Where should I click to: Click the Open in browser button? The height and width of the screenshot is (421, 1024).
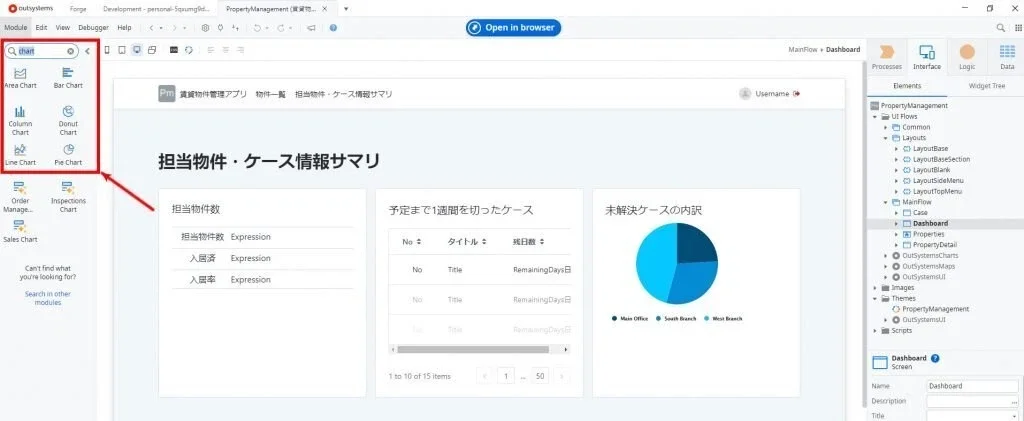(513, 27)
